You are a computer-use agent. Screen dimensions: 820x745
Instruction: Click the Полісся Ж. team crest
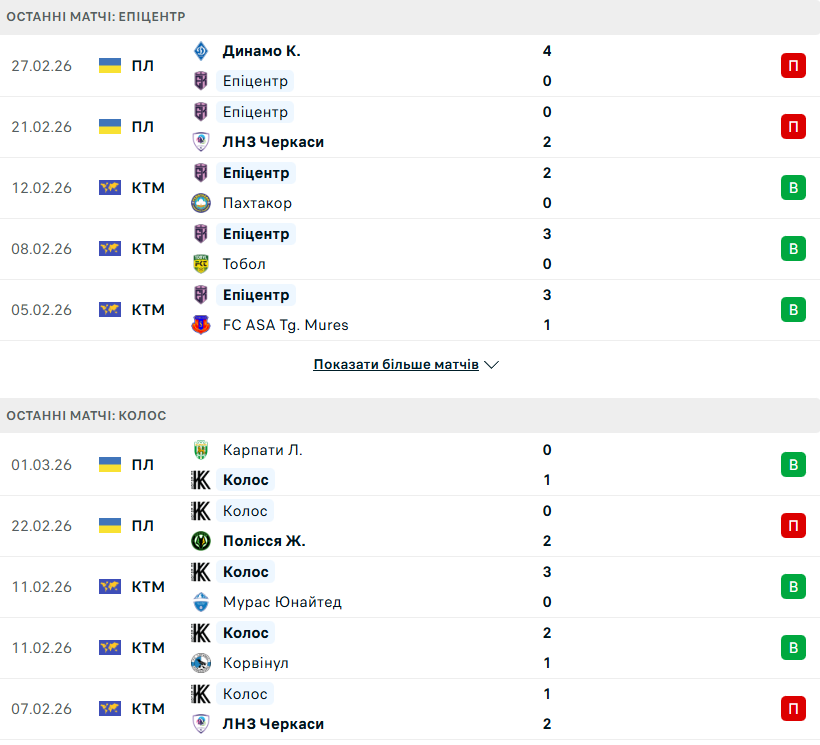(201, 541)
